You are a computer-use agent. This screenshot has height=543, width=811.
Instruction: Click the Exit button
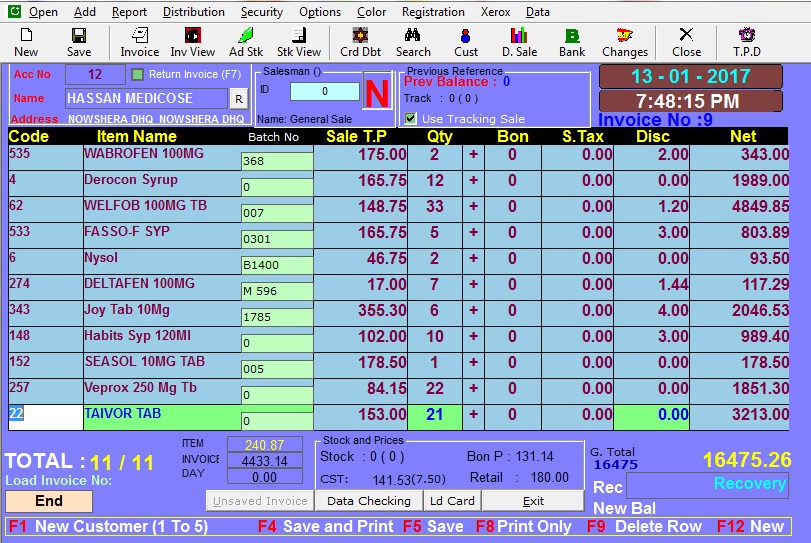533,501
